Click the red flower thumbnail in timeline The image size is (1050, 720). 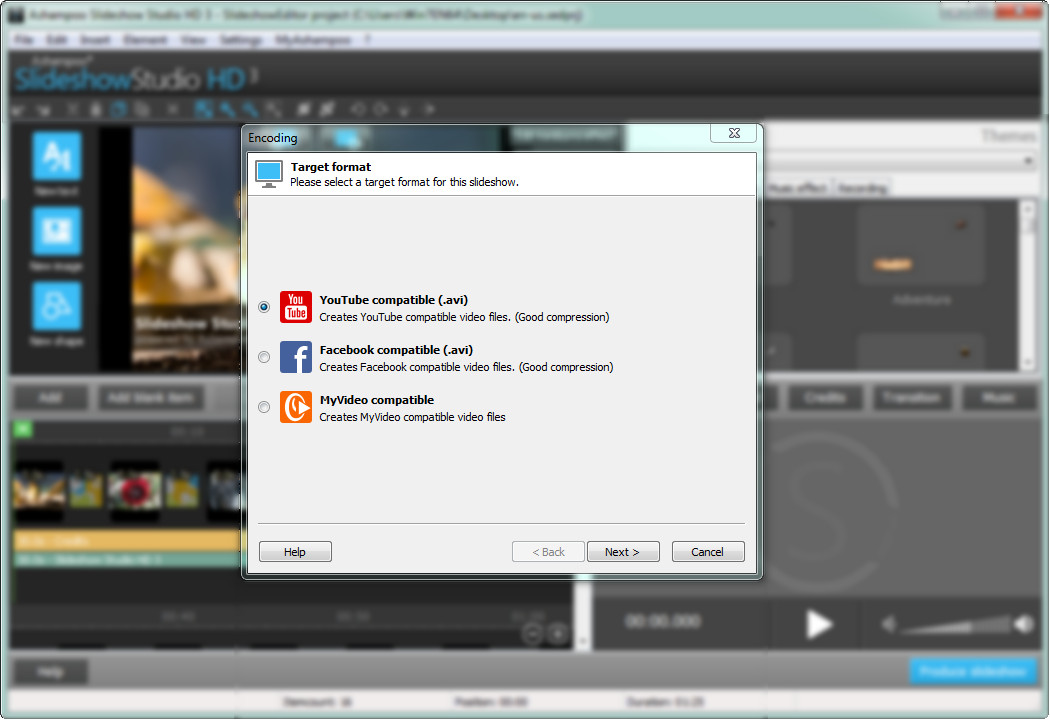(x=134, y=490)
